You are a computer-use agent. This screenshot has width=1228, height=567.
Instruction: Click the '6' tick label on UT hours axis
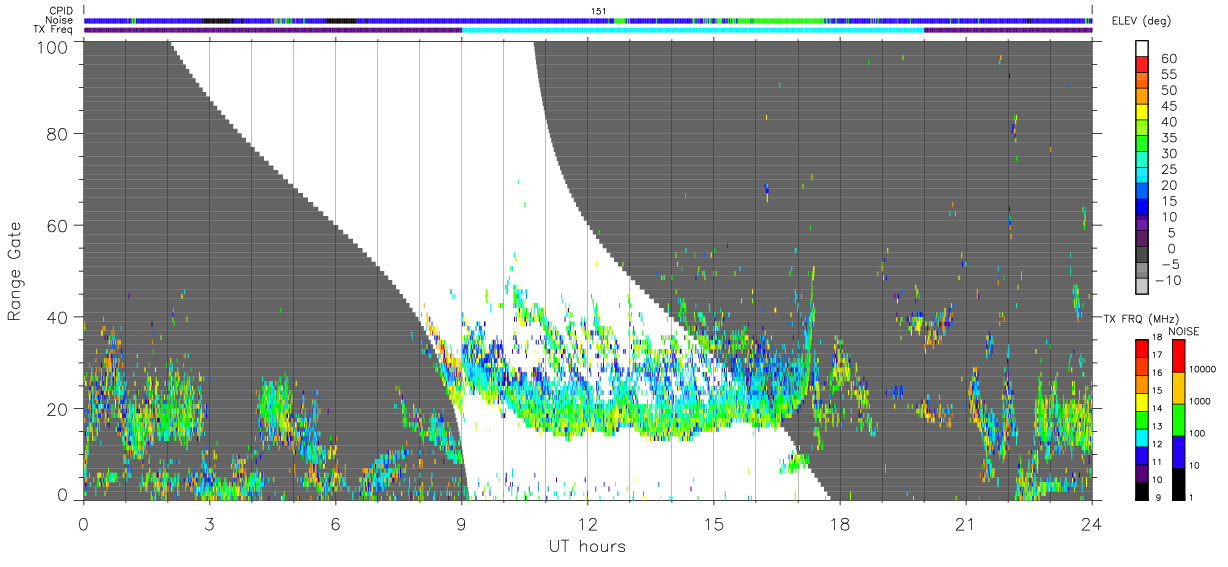click(335, 523)
